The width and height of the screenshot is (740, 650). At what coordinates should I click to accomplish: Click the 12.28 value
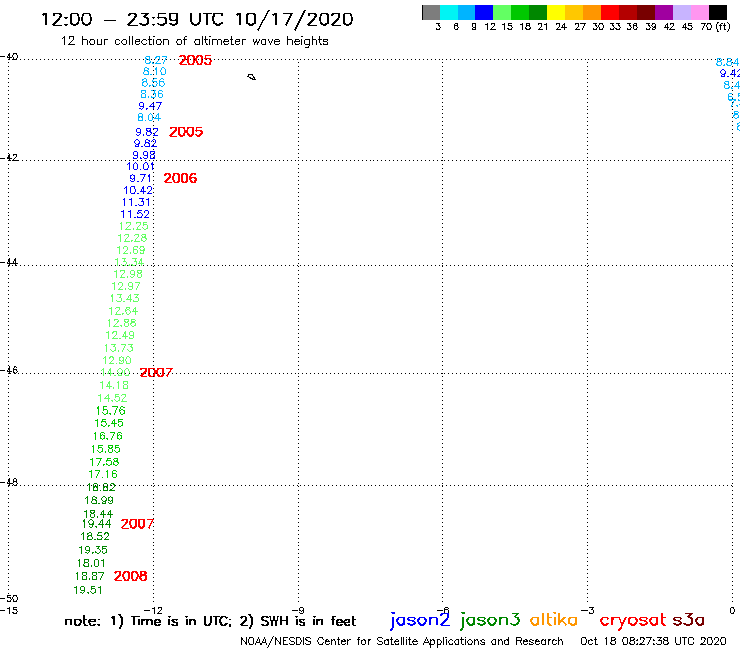pos(132,238)
